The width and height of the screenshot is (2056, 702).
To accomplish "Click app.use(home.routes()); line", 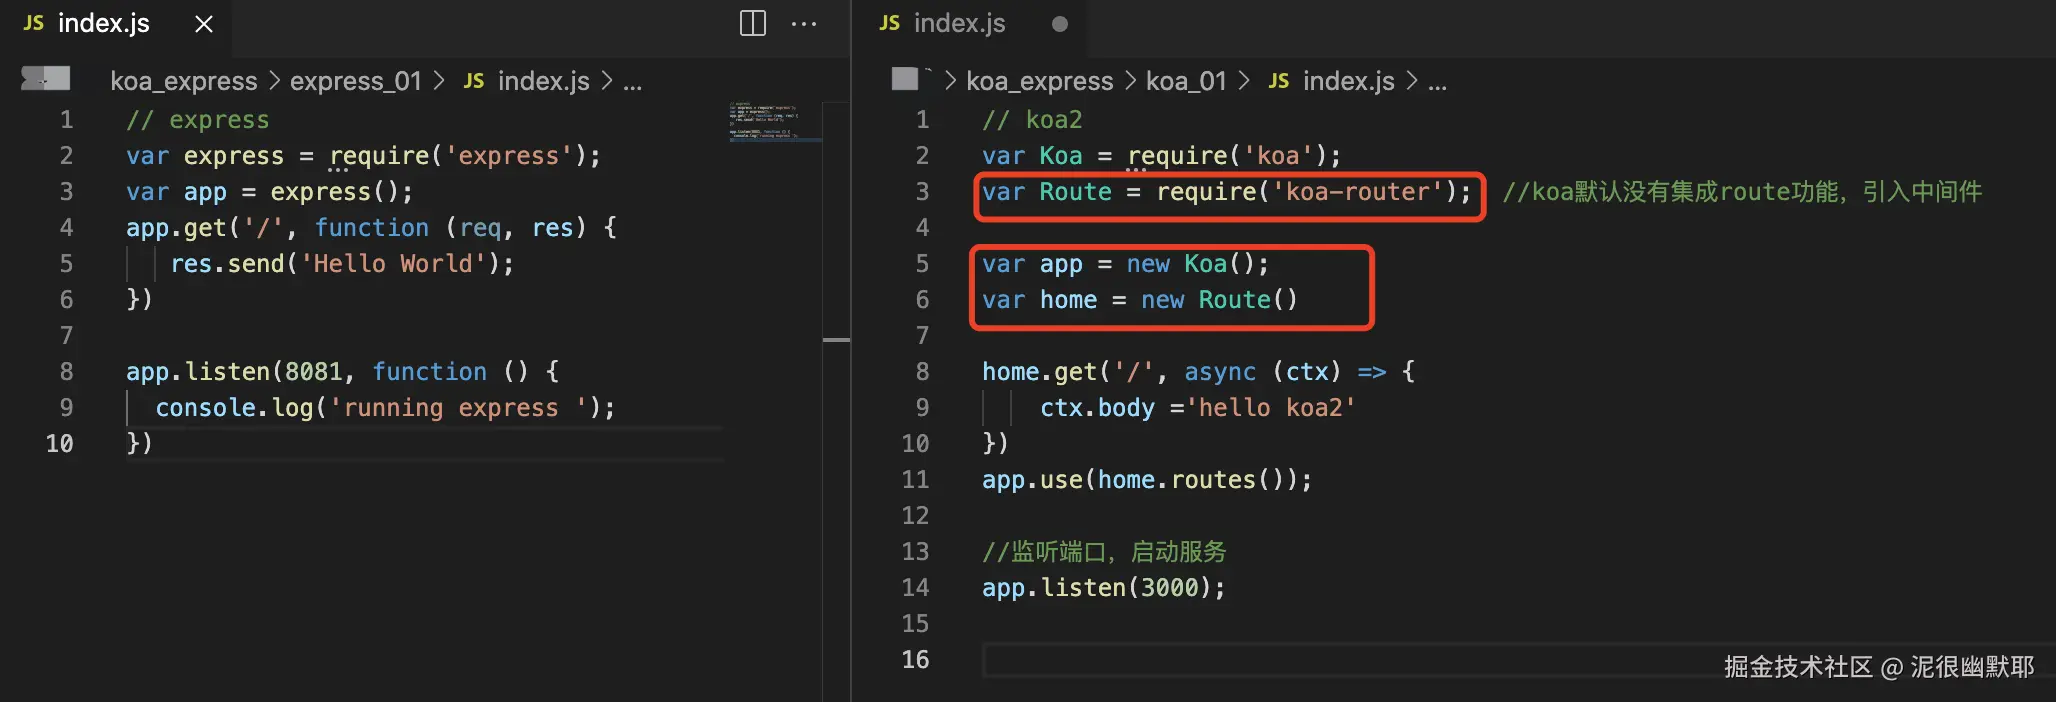I will point(1147,480).
